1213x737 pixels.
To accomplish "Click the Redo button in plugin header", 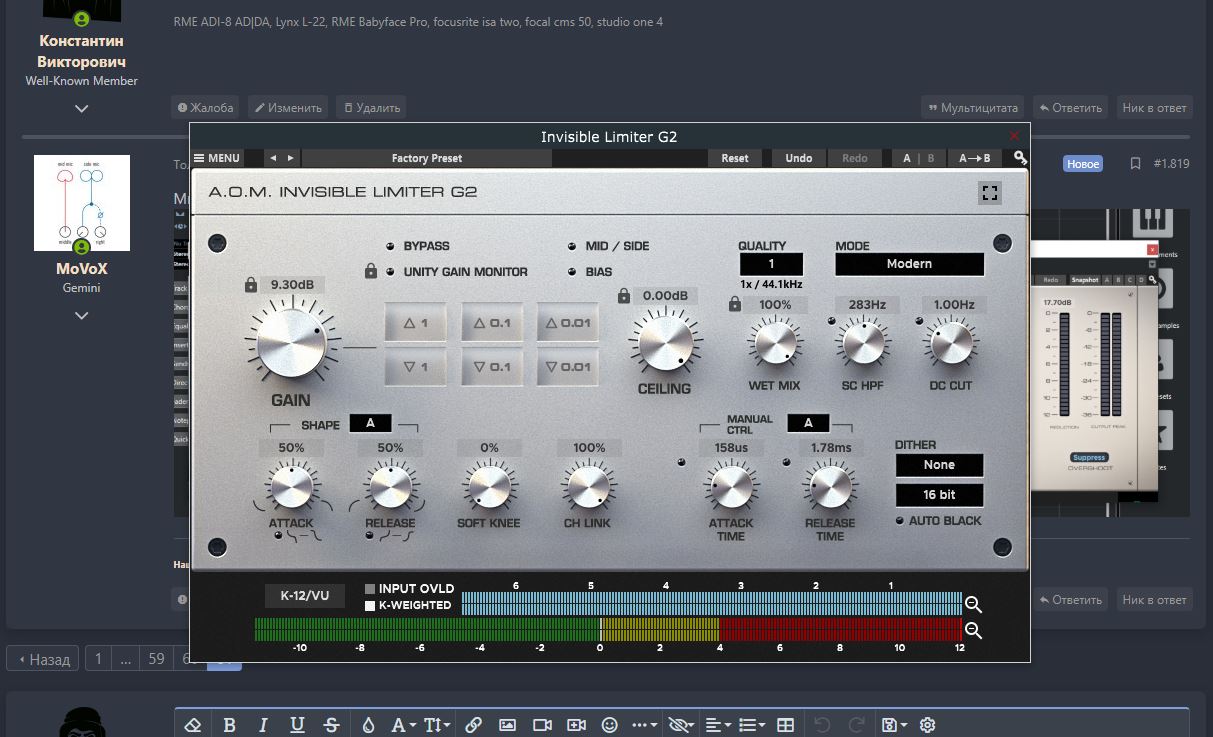I will coord(855,158).
